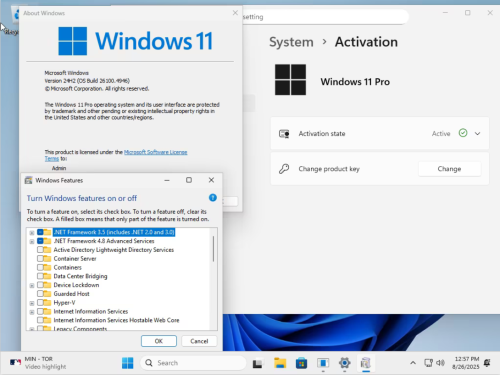Expand the Internet Information Services node
This screenshot has height=375, width=500.
(x=32, y=312)
